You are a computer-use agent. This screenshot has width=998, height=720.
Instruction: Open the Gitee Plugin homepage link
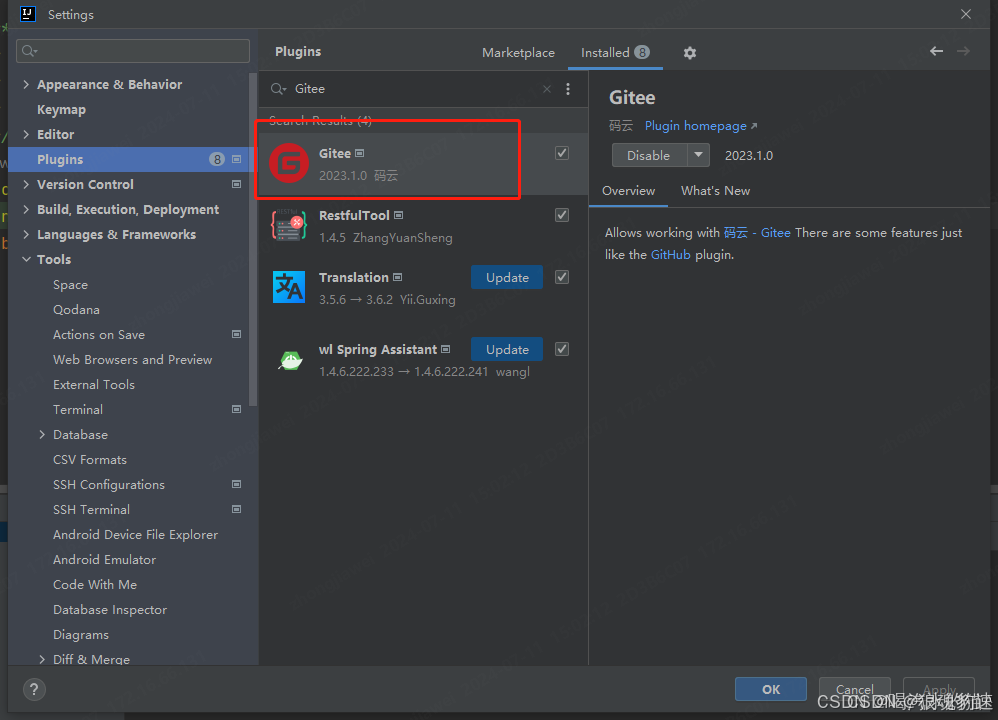(x=701, y=126)
